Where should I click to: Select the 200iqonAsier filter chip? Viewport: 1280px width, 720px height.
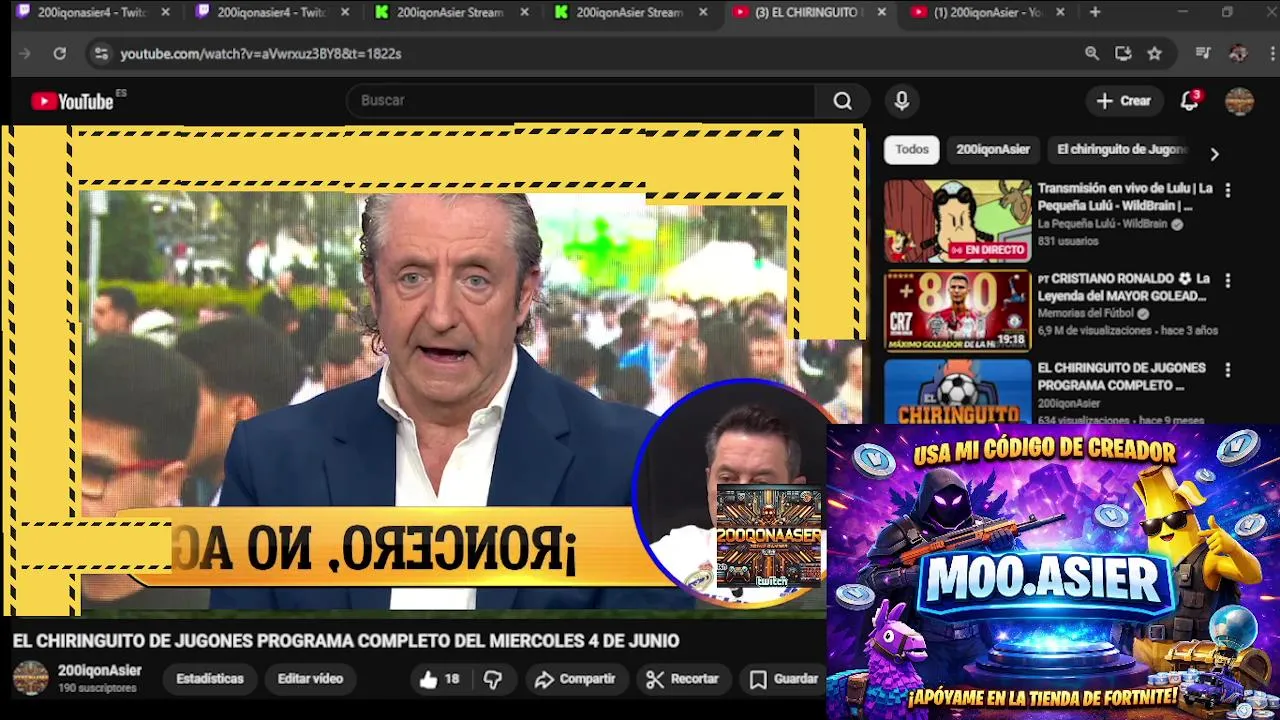993,149
